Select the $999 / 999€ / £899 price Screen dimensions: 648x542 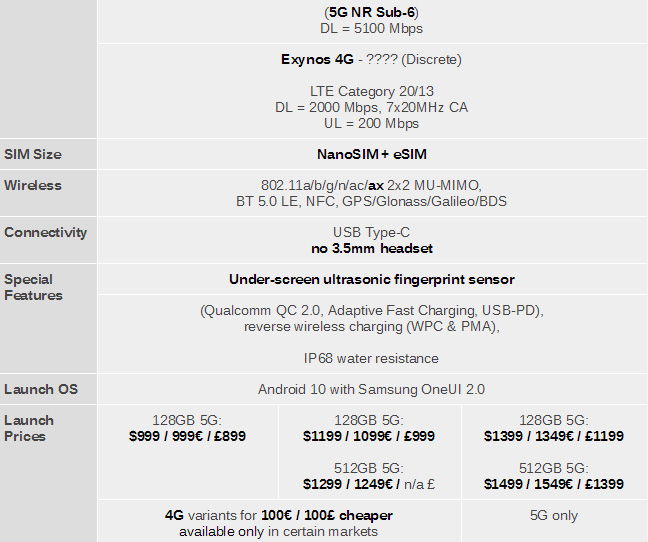[x=187, y=436]
